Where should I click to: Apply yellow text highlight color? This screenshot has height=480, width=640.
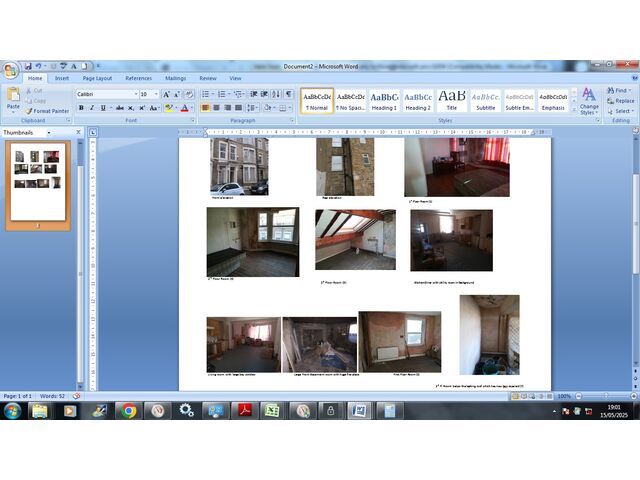click(x=169, y=108)
